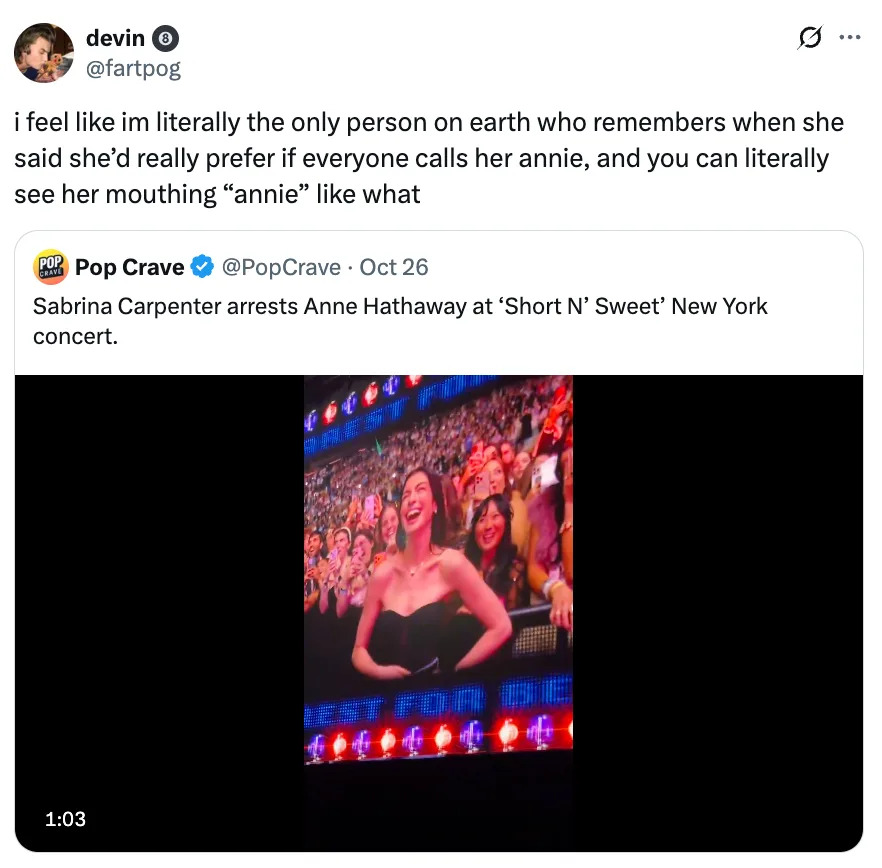Image resolution: width=882 pixels, height=868 pixels.
Task: Open devin's profile avatar photo
Action: click(44, 53)
